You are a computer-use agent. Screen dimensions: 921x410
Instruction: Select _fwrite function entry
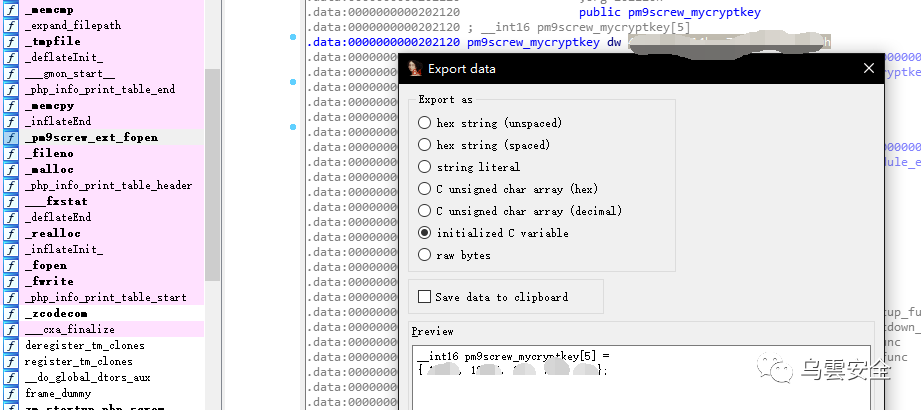coord(49,281)
